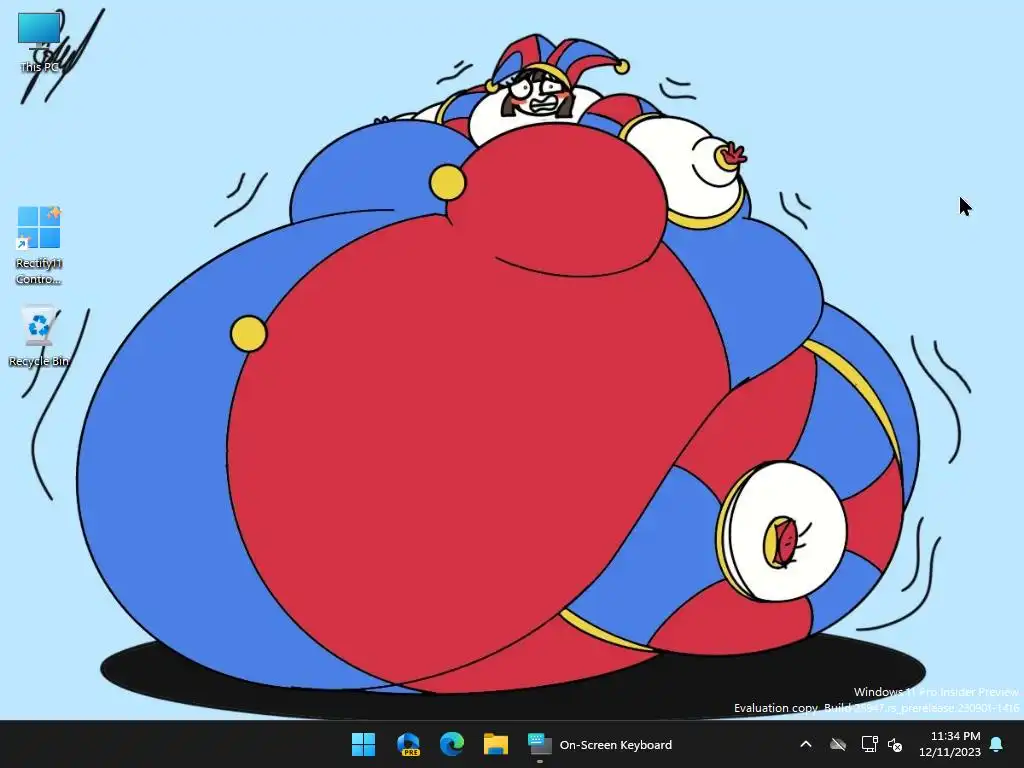
Task: Expand the hidden system tray icons
Action: coord(806,744)
